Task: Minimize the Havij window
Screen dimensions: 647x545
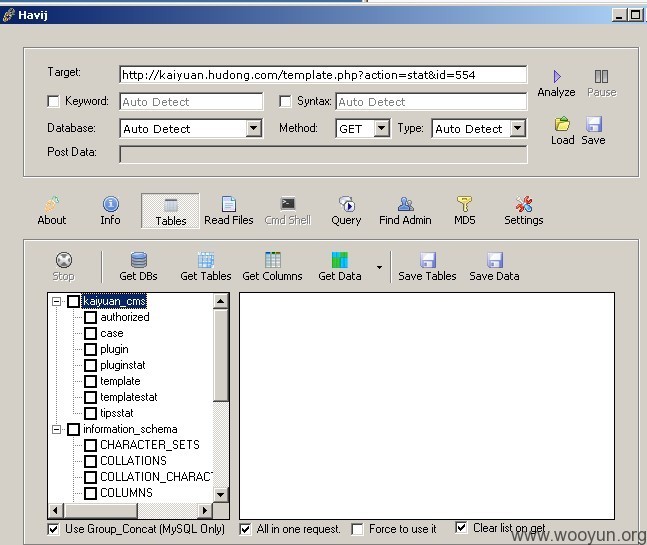Action: point(619,15)
